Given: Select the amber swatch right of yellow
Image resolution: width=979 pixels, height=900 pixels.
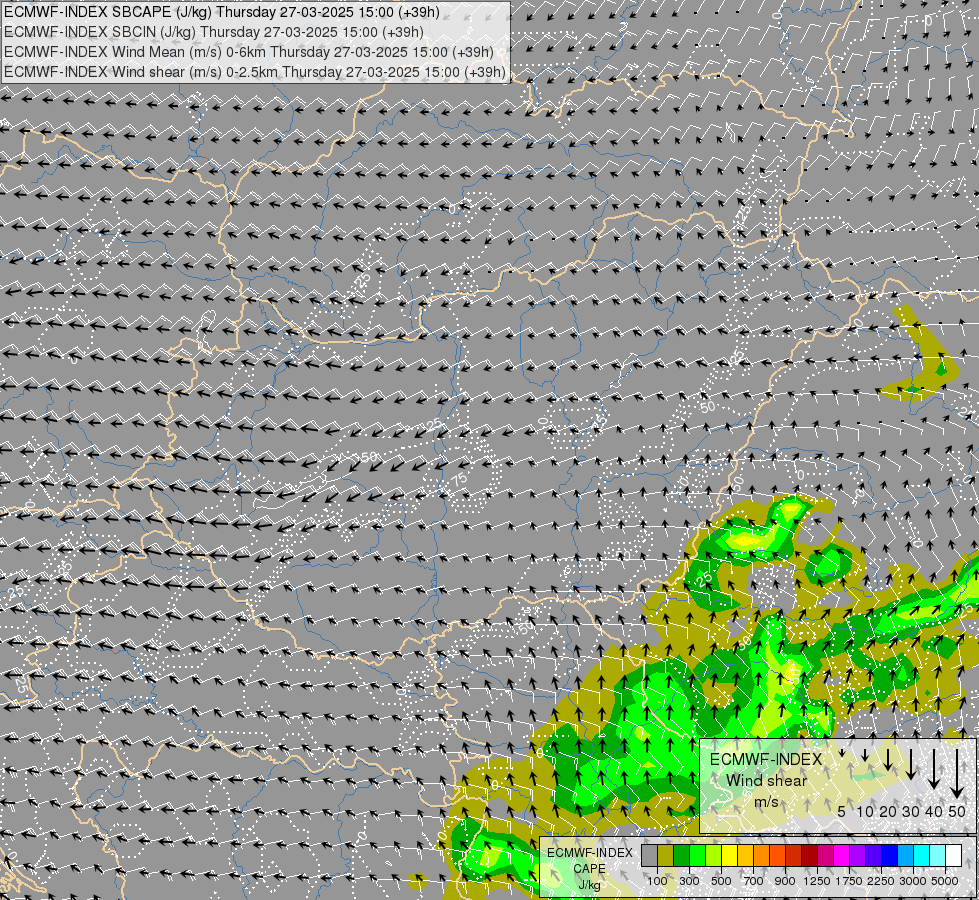Looking at the screenshot, I should (745, 856).
